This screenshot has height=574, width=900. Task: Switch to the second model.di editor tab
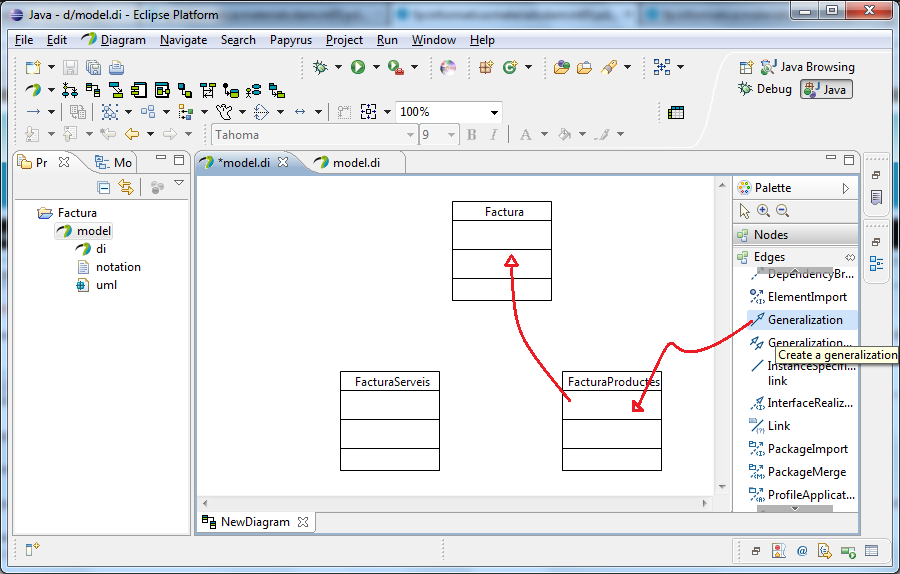353,162
